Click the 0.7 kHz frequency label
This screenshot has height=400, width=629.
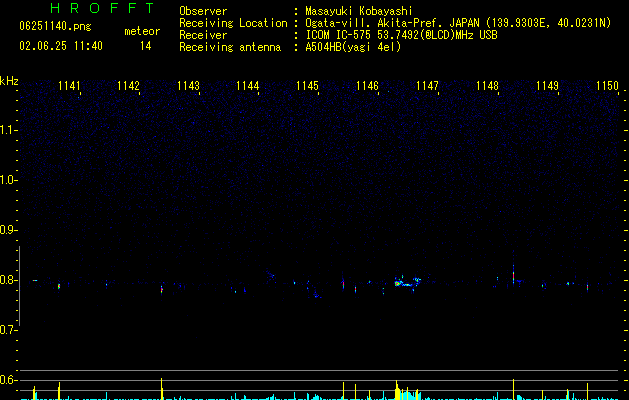tap(8, 330)
